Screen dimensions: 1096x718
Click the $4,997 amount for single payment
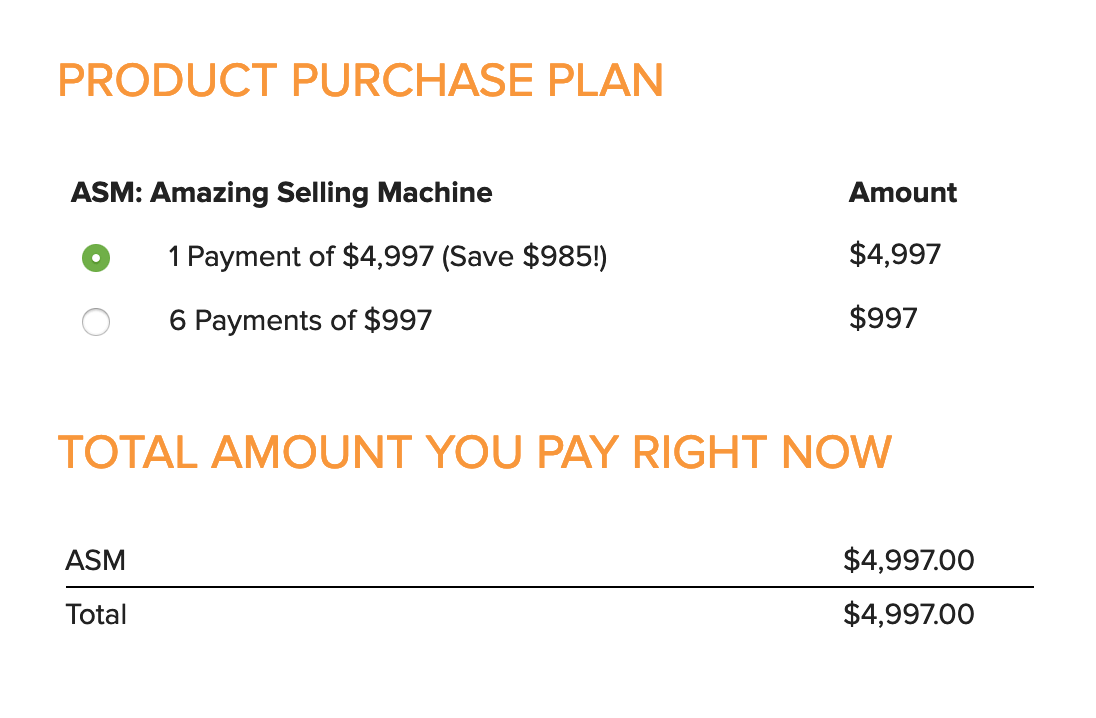pyautogui.click(x=895, y=254)
